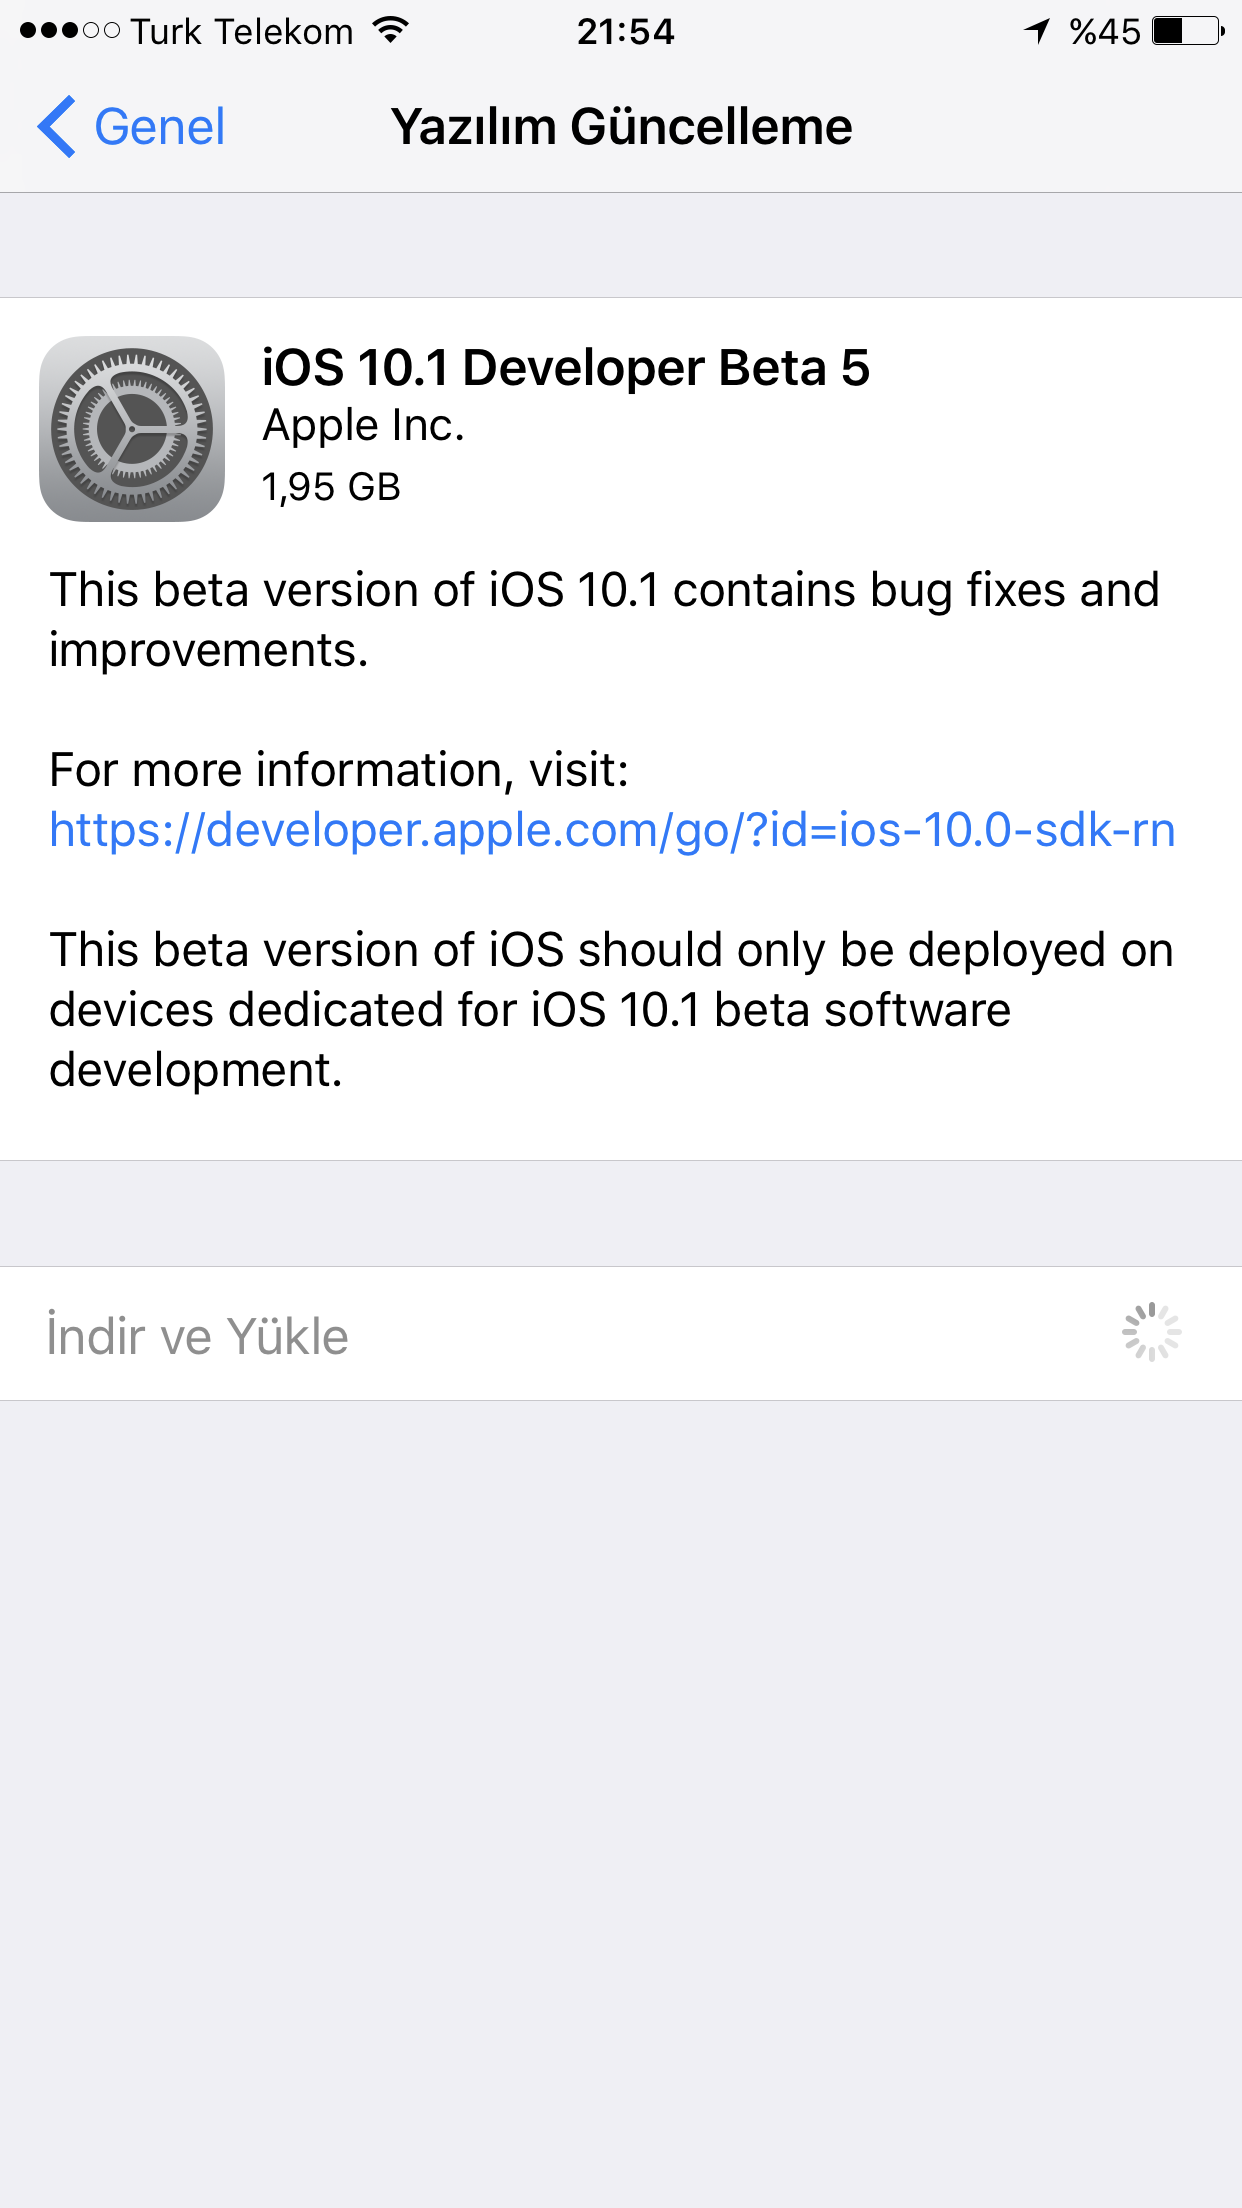The height and width of the screenshot is (2208, 1242).
Task: Tap the %45 battery percentage text
Action: coord(1104,32)
